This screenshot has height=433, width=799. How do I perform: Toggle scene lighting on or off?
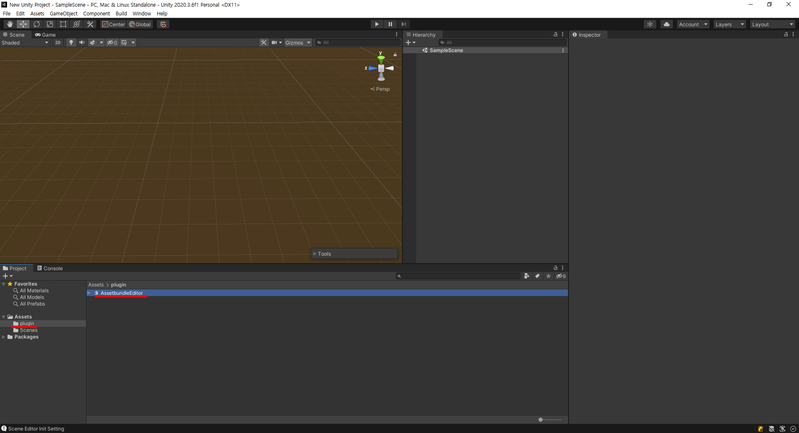pos(71,43)
